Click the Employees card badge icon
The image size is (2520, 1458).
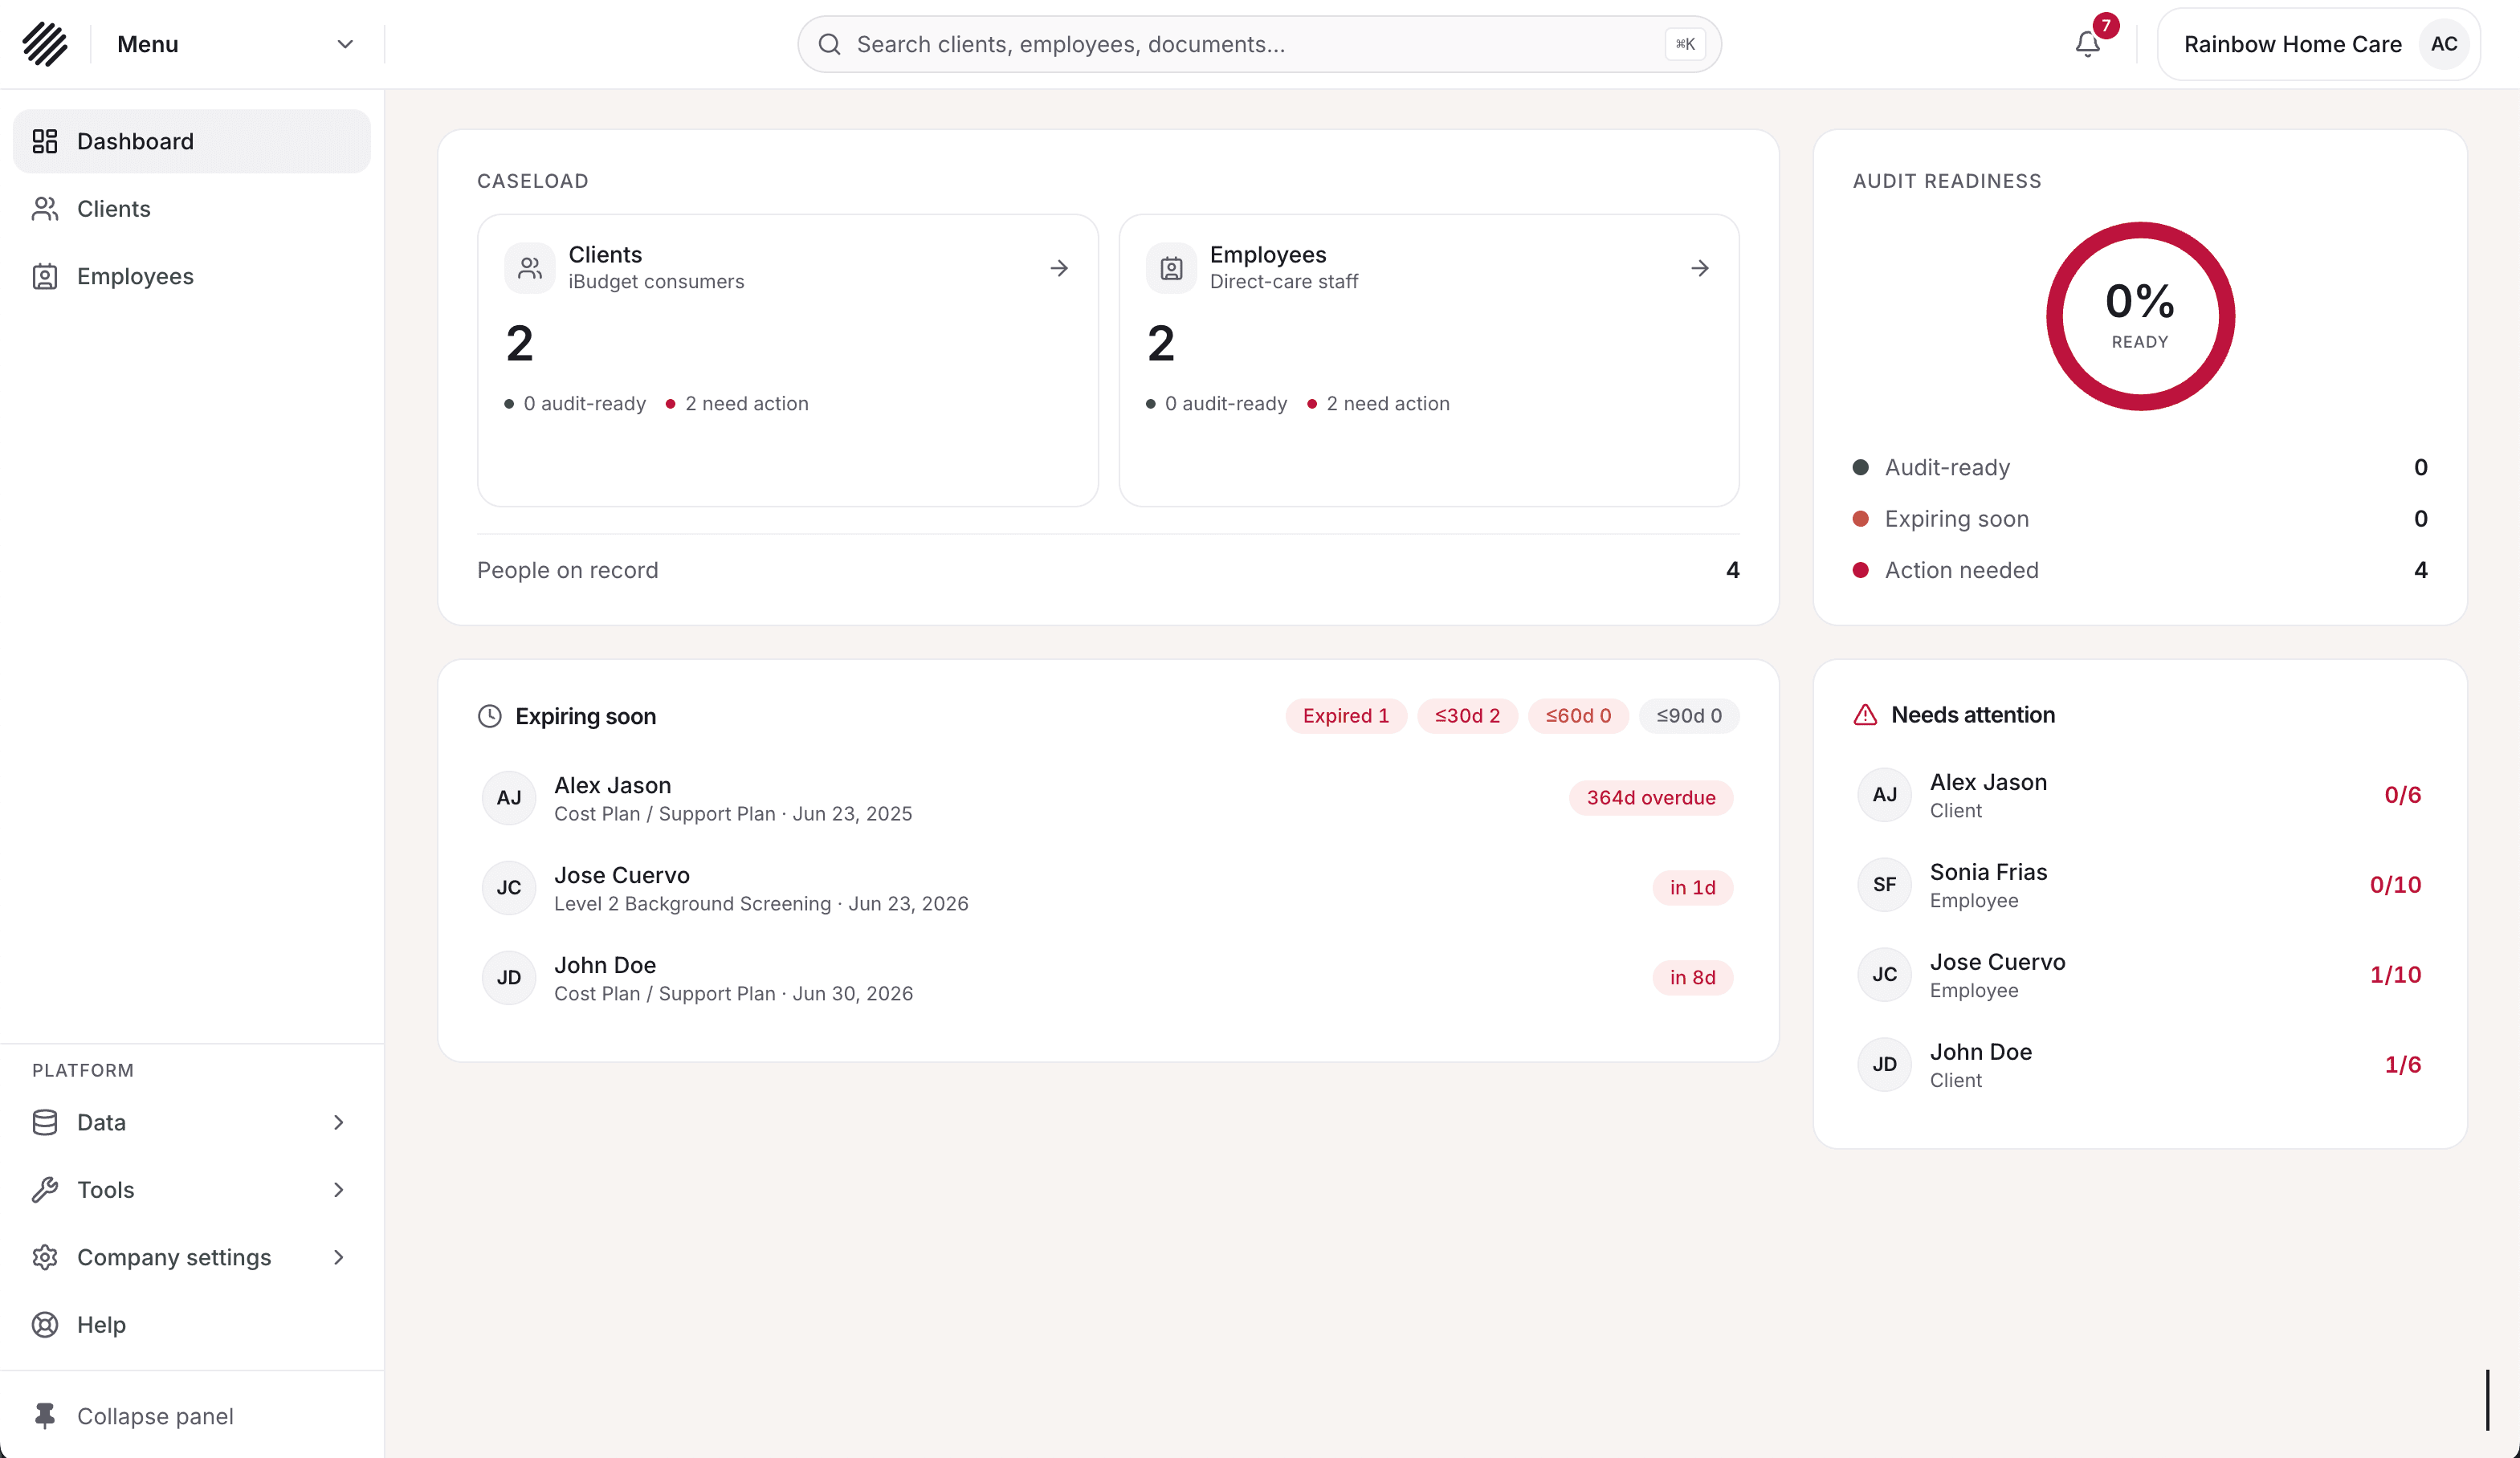(1171, 268)
